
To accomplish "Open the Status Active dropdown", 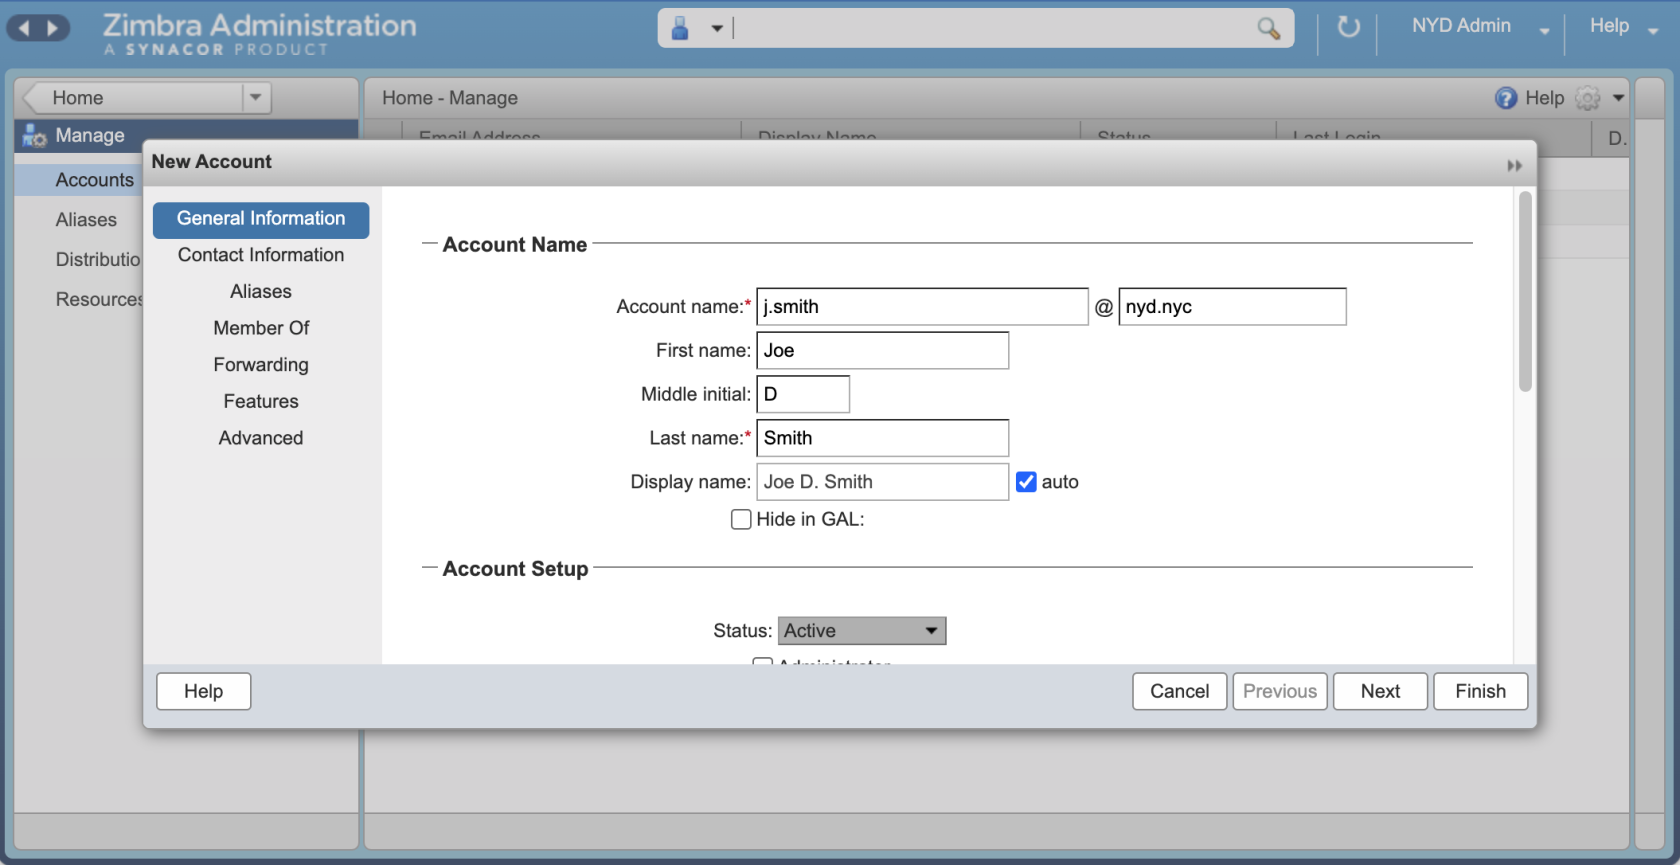I will point(862,631).
